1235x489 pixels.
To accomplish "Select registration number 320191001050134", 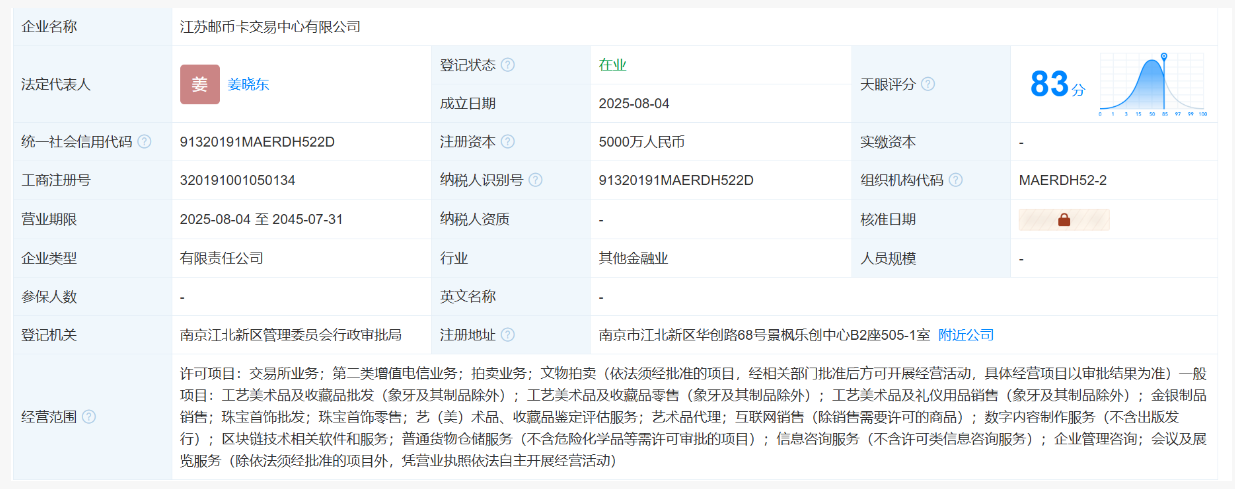I will (238, 181).
